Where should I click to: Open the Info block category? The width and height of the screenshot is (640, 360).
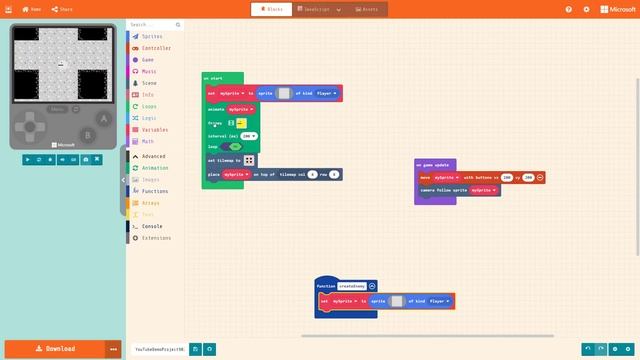[155, 95]
